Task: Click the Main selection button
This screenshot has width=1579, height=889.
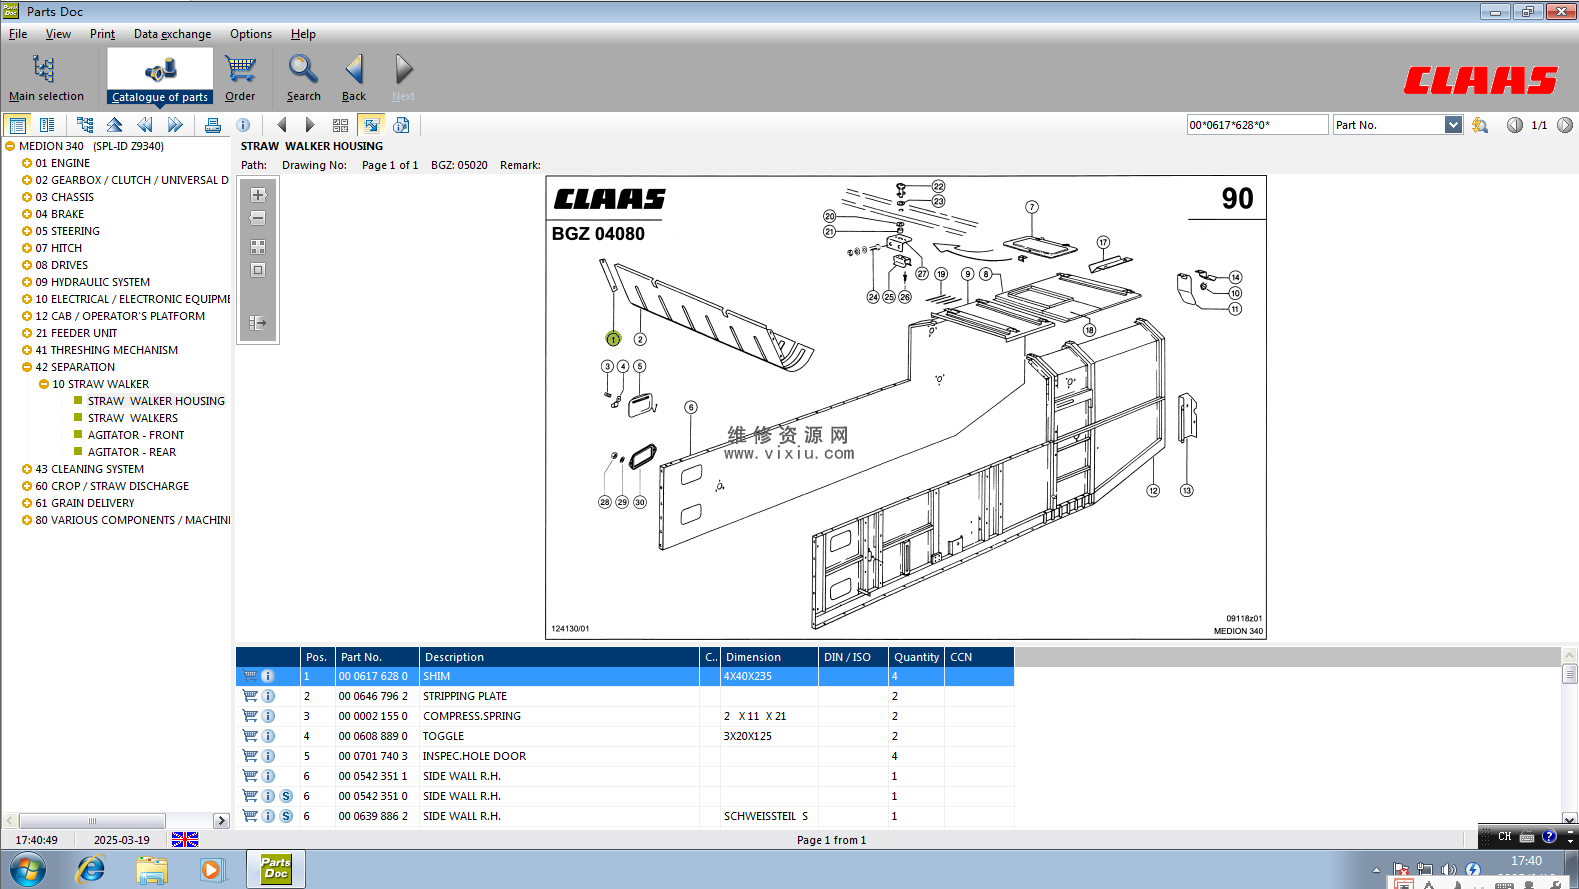Action: [x=46, y=78]
